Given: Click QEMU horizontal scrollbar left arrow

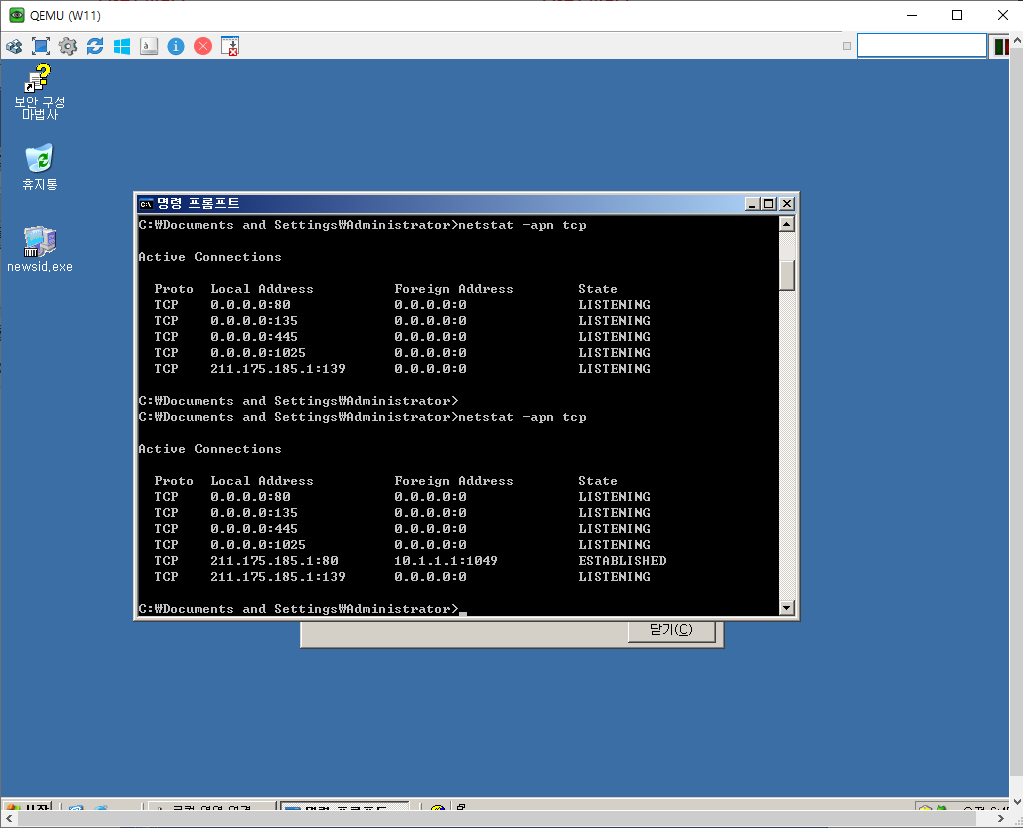Looking at the screenshot, I should click(x=8, y=818).
